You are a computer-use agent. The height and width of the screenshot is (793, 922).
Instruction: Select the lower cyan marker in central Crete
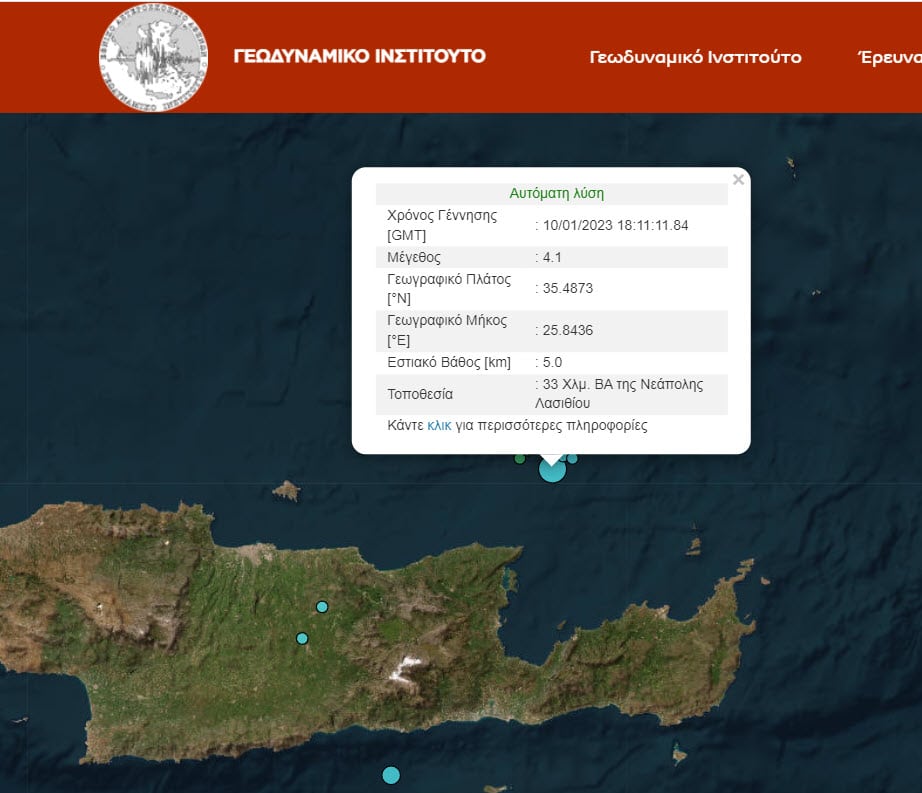302,638
